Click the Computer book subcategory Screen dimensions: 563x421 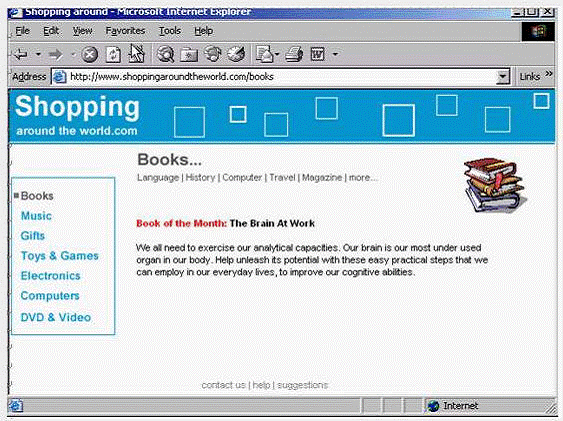pos(242,178)
